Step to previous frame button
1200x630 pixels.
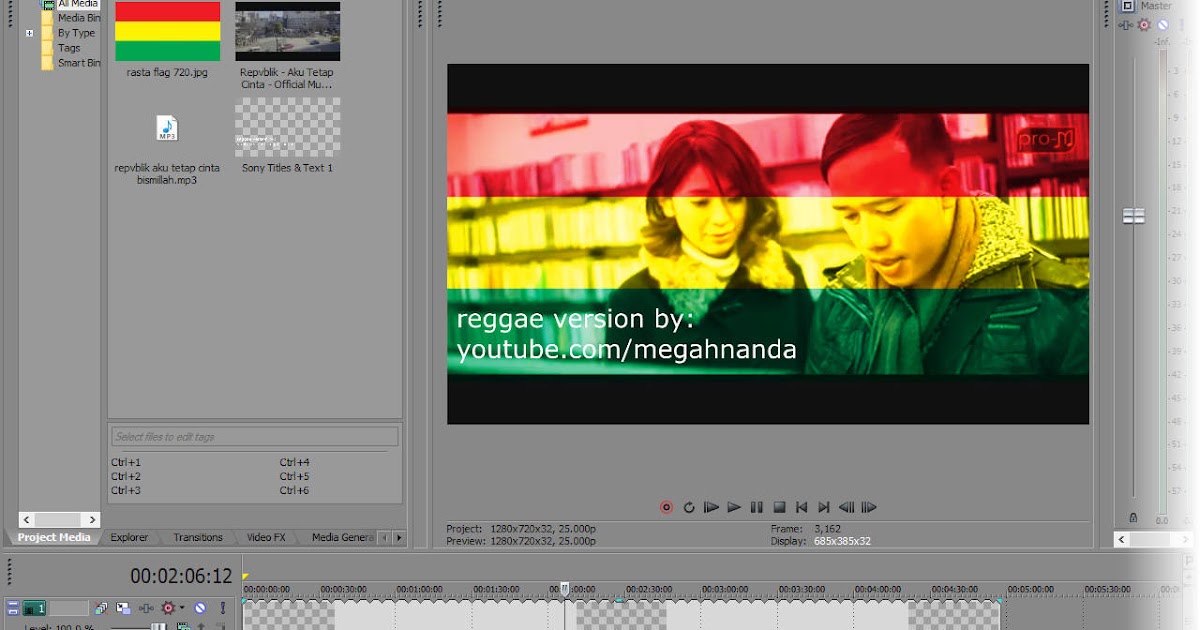coord(846,507)
